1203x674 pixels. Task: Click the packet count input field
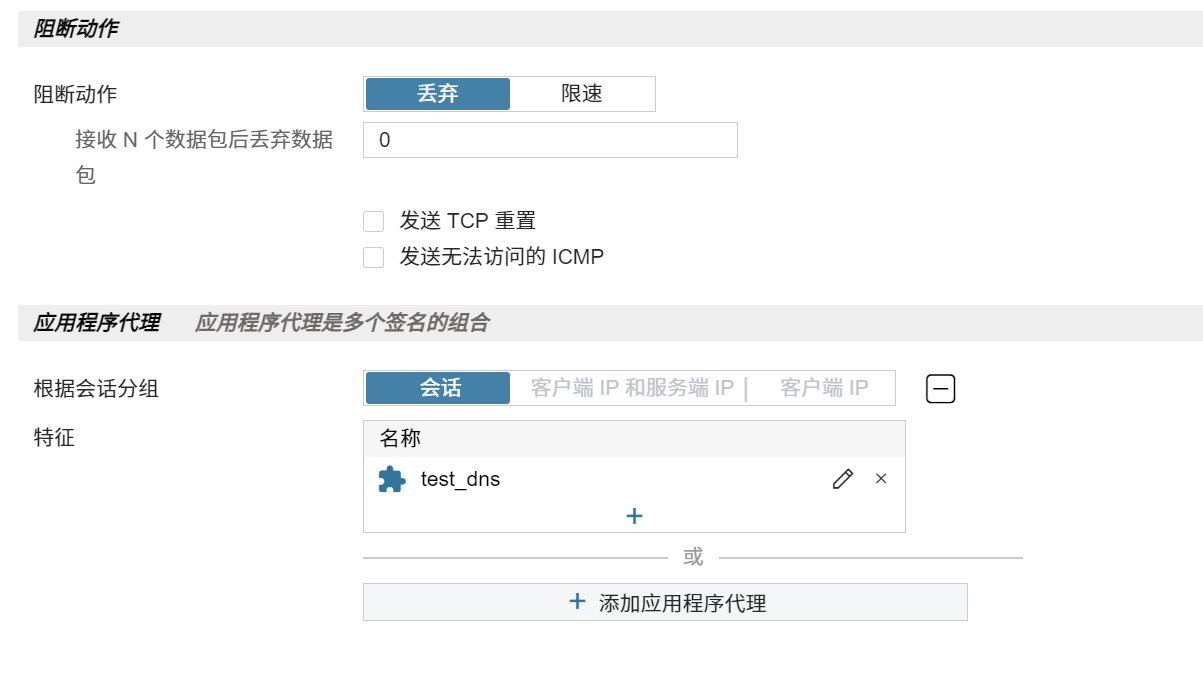[550, 140]
